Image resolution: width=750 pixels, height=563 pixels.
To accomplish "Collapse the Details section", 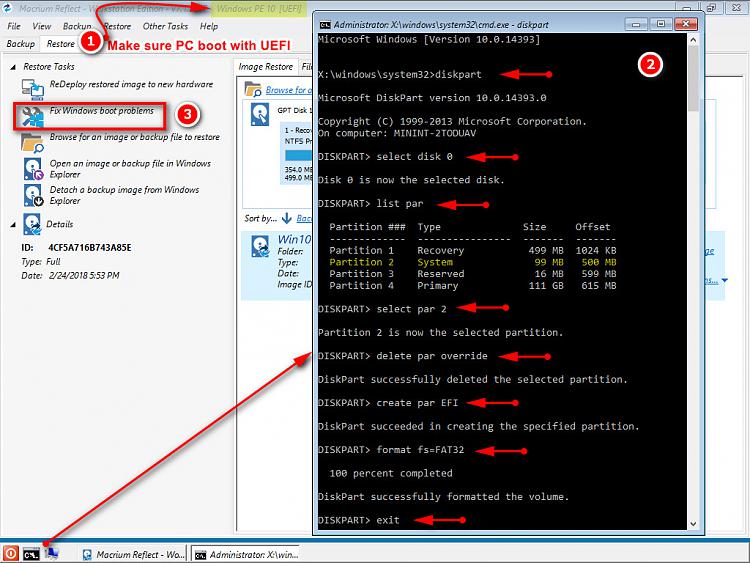I will point(13,224).
